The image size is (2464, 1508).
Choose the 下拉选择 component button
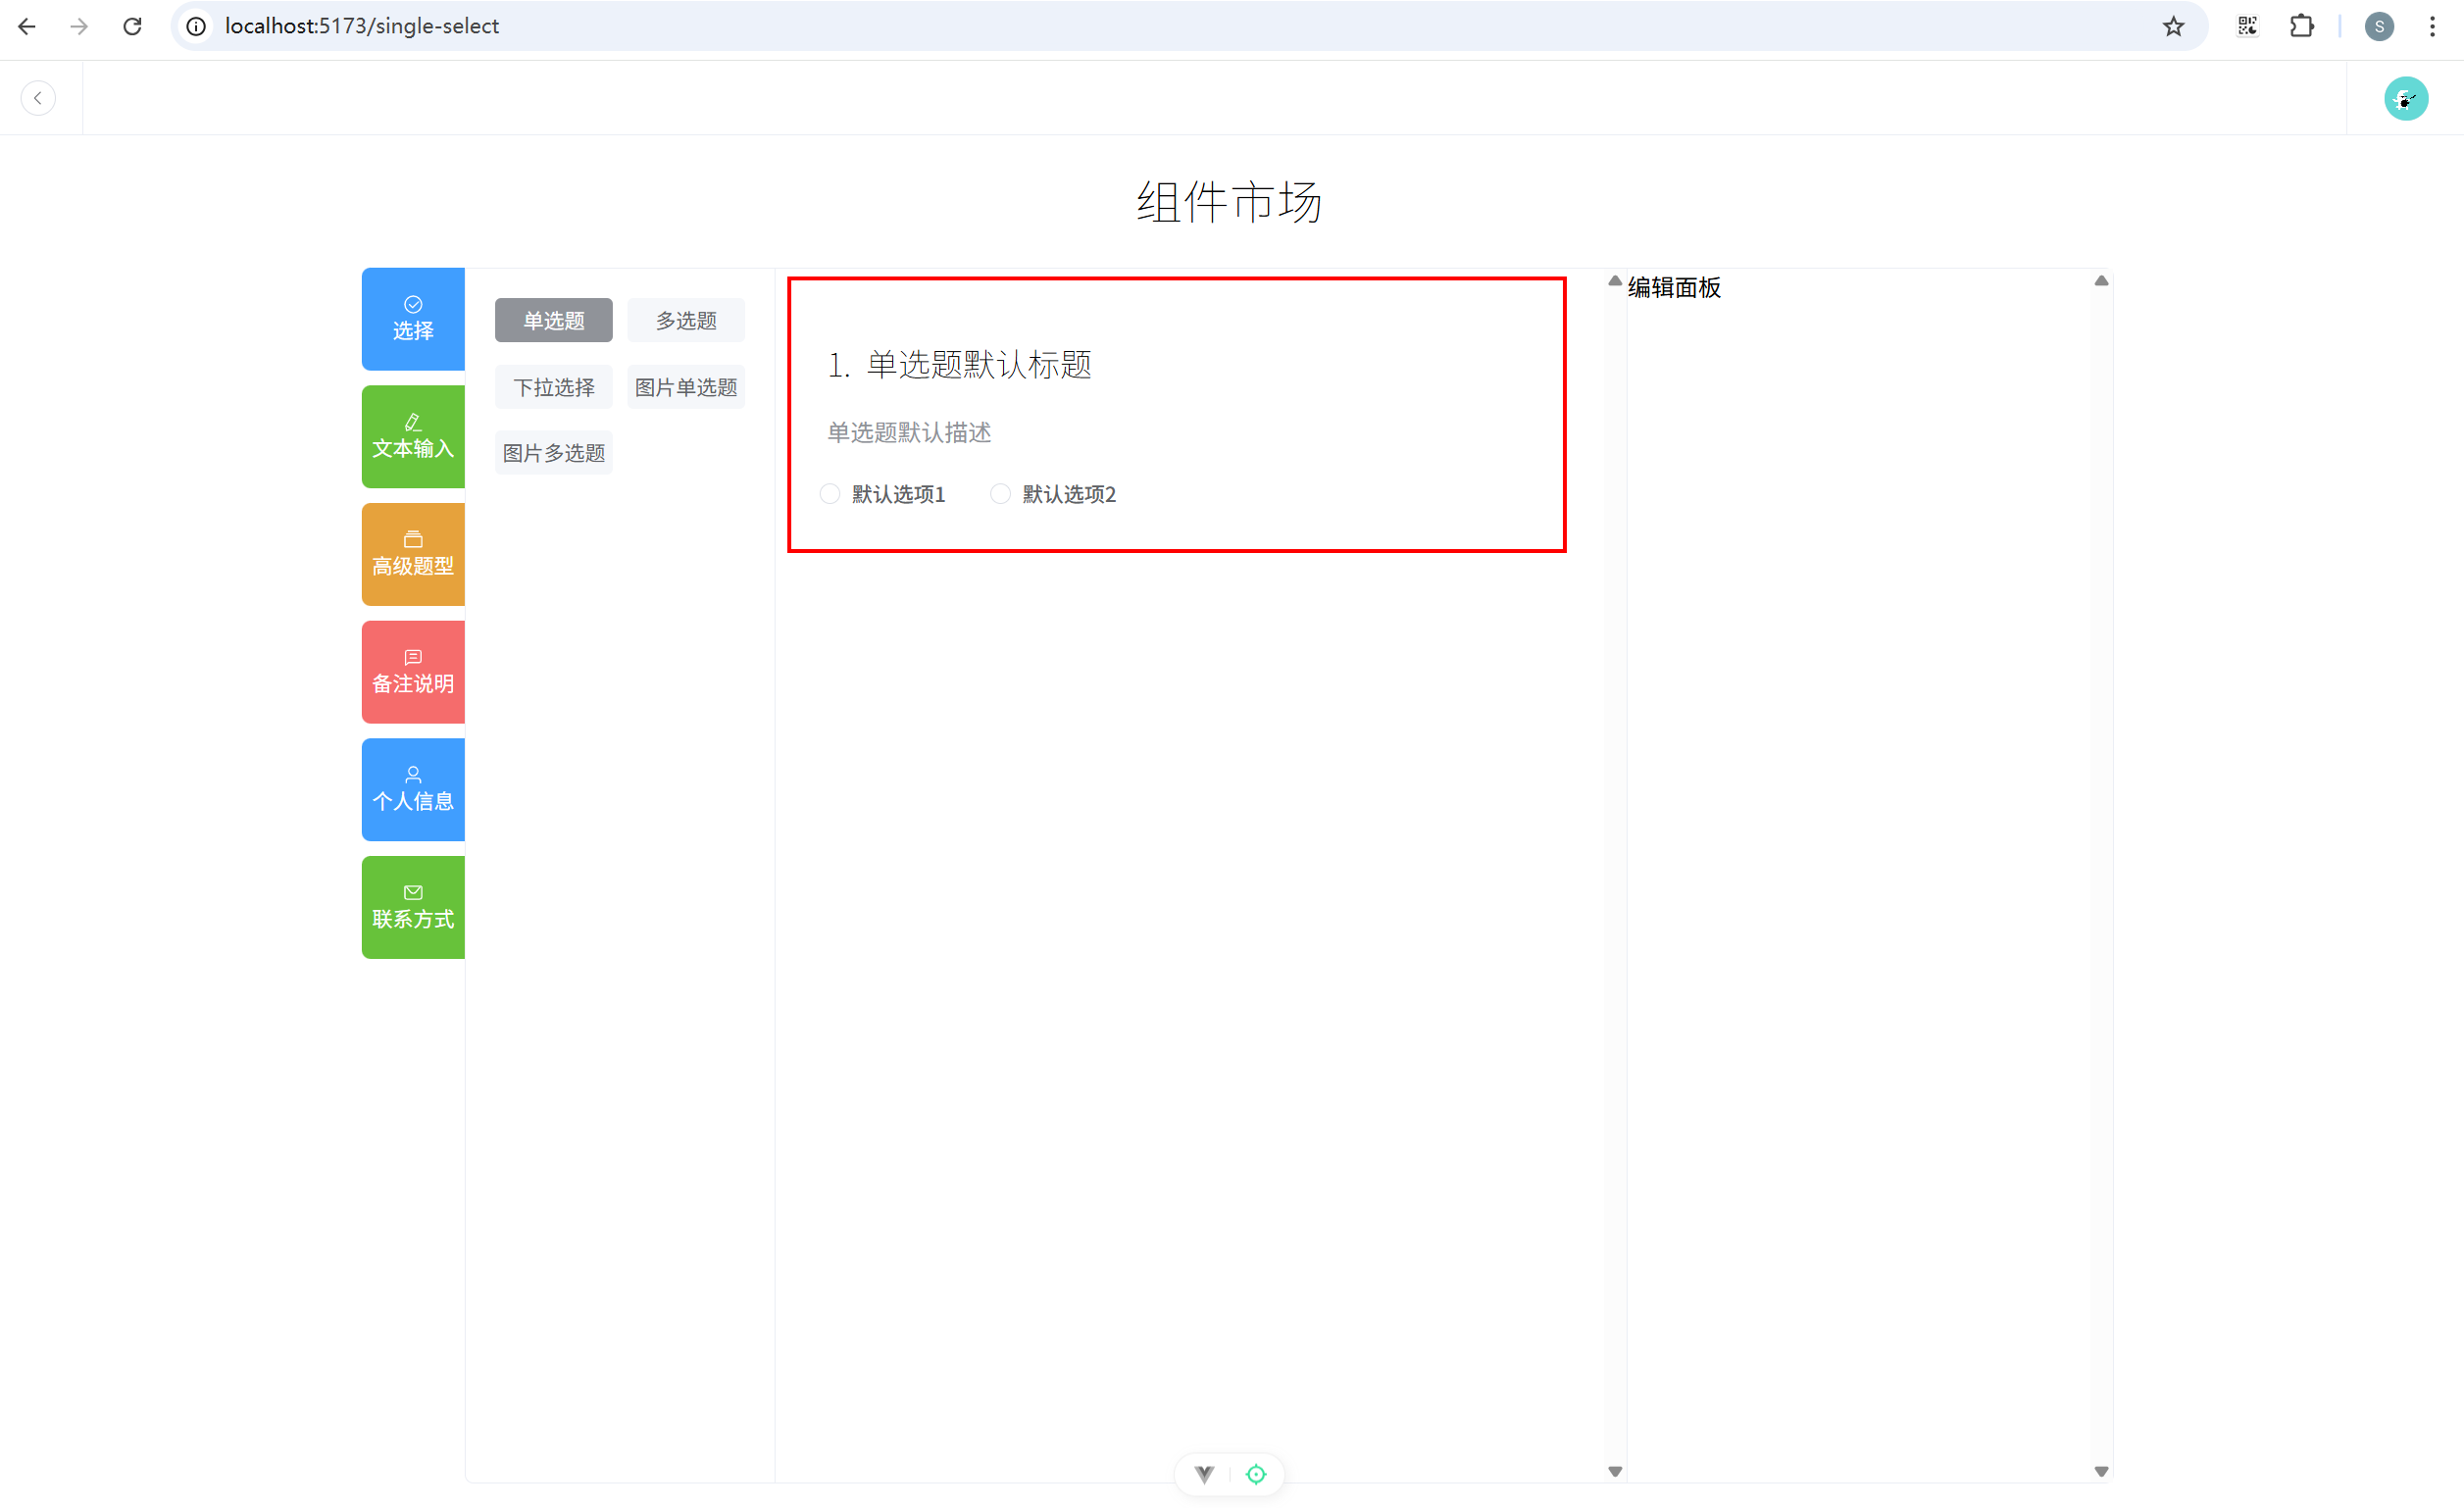pos(553,387)
